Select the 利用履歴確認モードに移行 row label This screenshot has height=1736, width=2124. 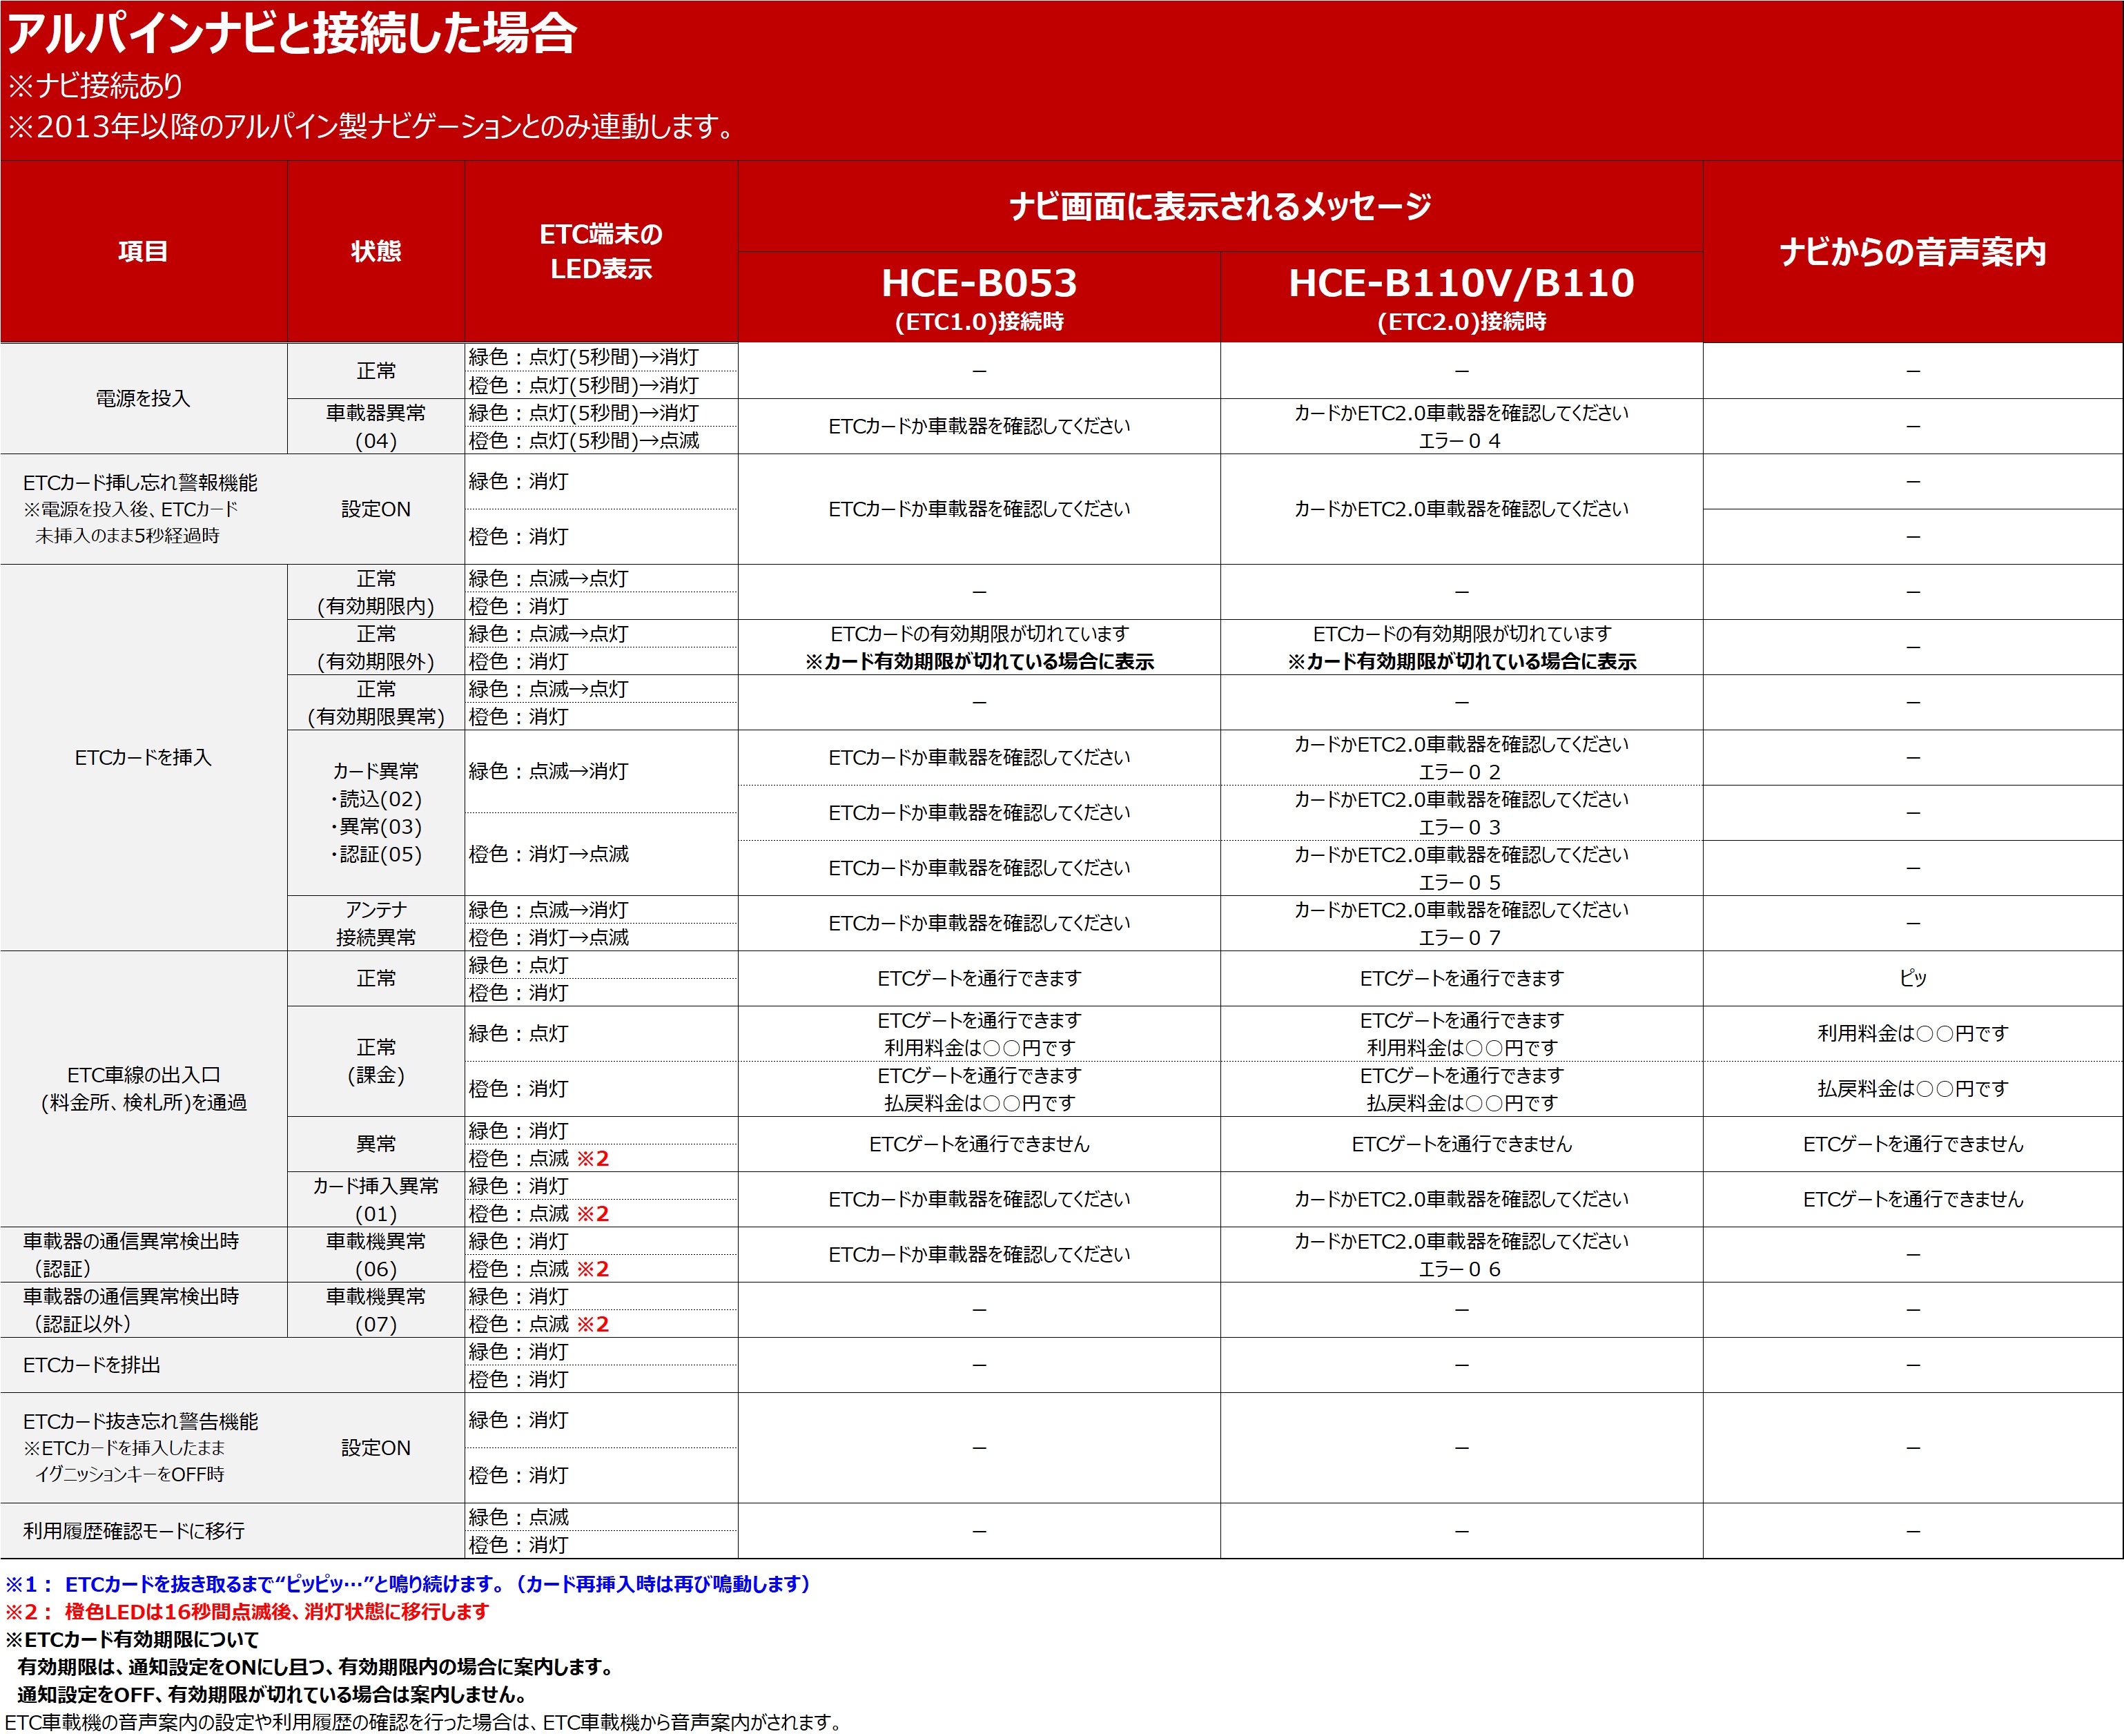point(134,1531)
